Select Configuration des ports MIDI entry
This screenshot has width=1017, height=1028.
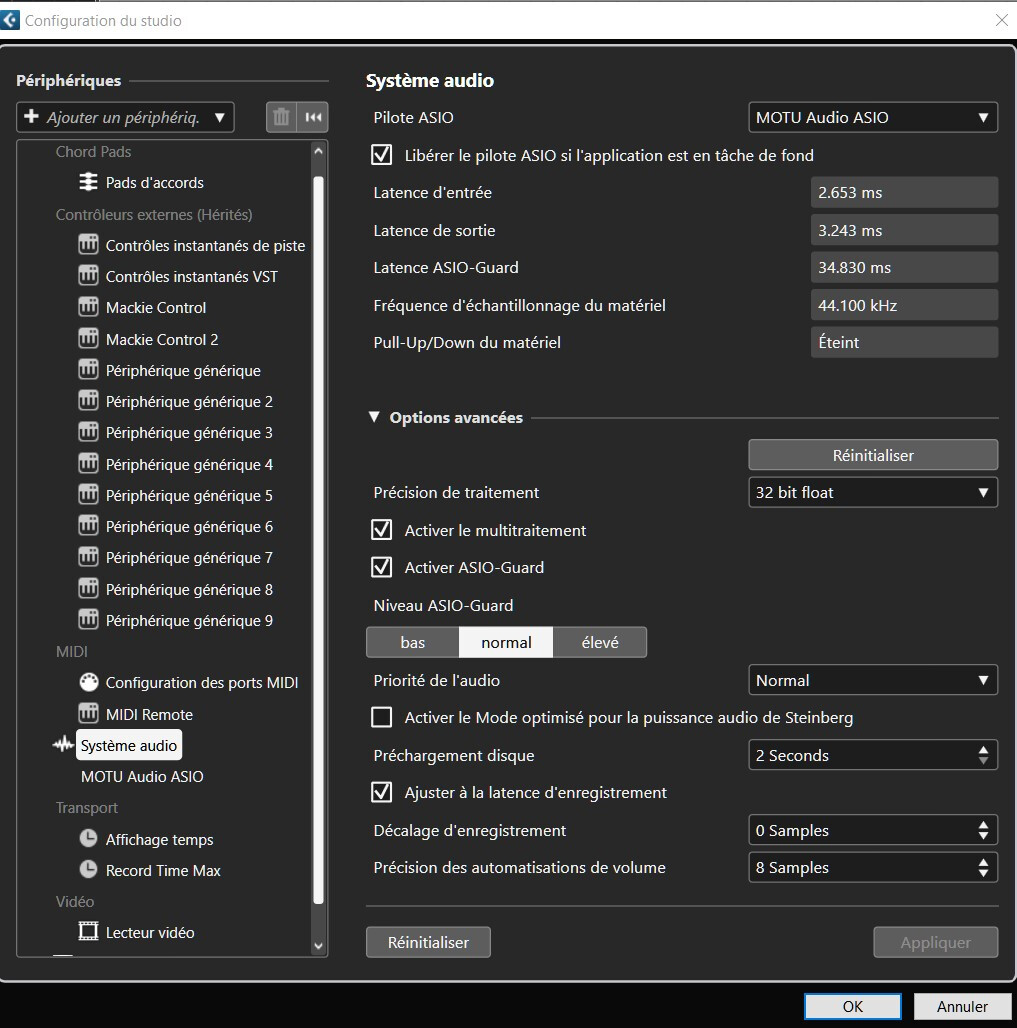click(202, 682)
